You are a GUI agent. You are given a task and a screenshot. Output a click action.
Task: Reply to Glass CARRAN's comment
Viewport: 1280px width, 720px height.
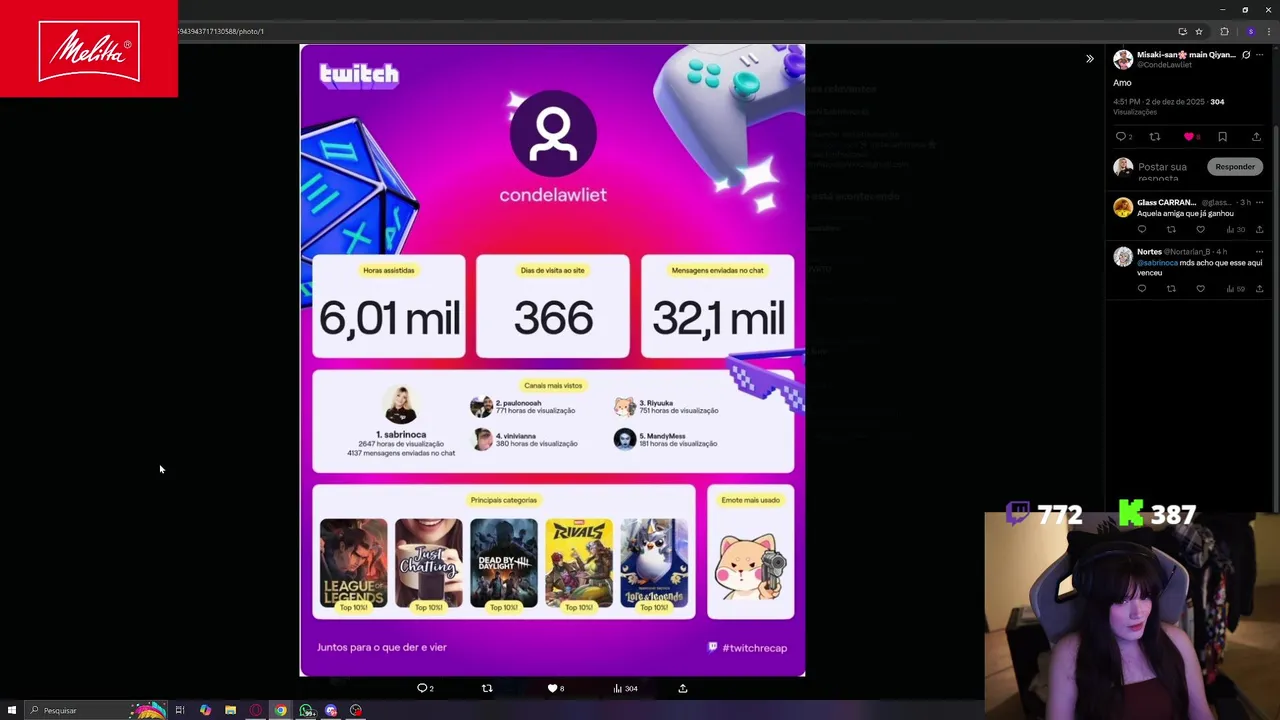(x=1142, y=230)
